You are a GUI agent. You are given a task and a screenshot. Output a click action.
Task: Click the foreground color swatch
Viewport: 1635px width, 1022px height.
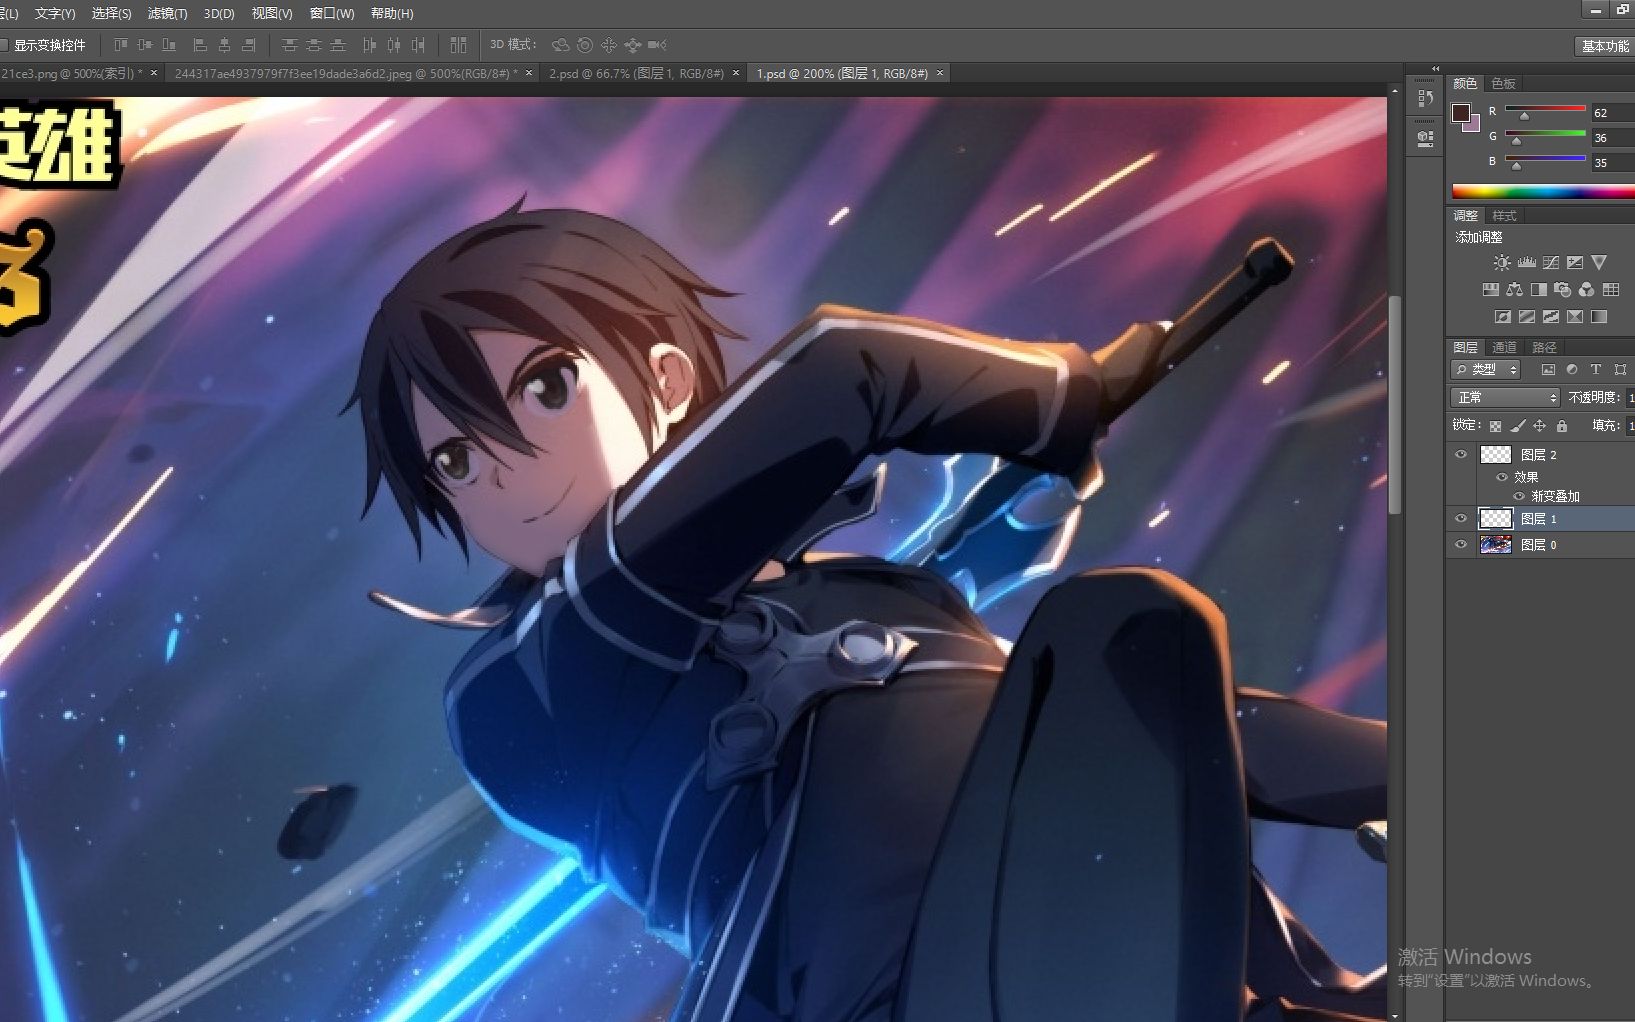pos(1461,112)
